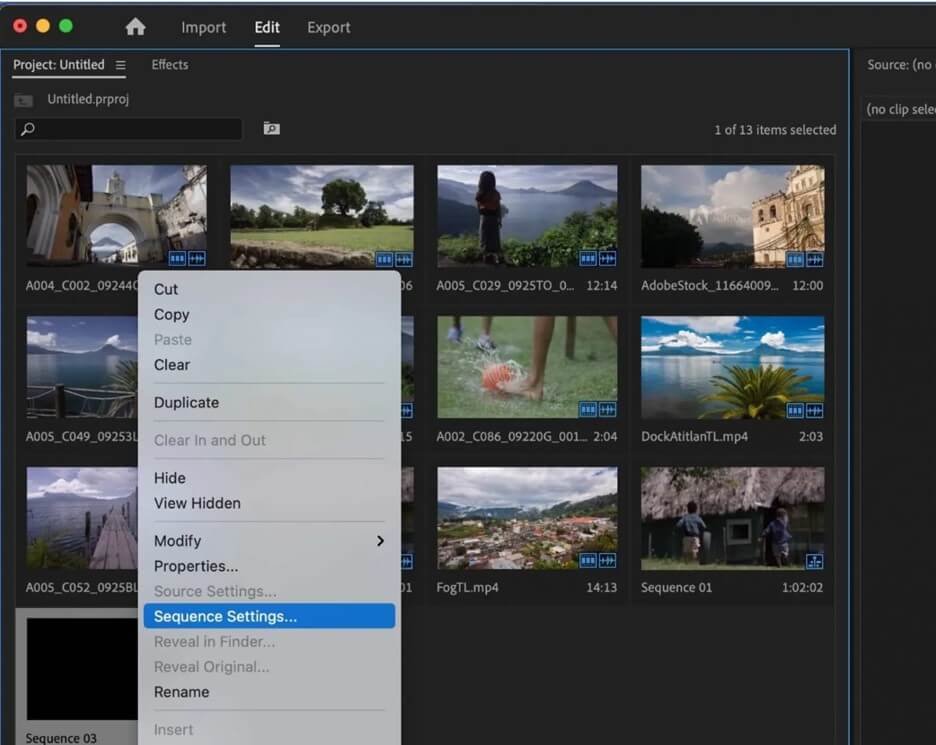The height and width of the screenshot is (745, 936).
Task: Select the A004_C002 arch clip thumbnail
Action: pyautogui.click(x=116, y=216)
